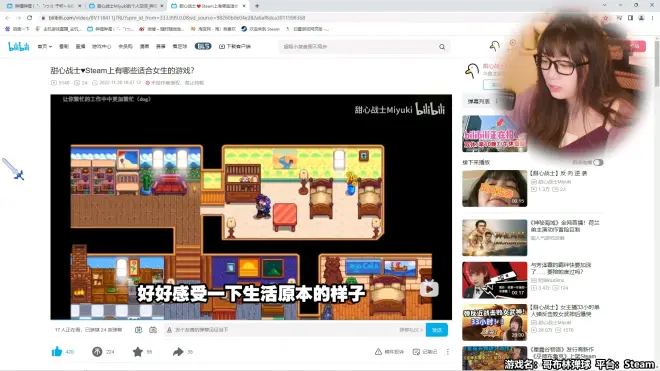
Task: Bookmark this page with the star icon
Action: pyautogui.click(x=605, y=18)
